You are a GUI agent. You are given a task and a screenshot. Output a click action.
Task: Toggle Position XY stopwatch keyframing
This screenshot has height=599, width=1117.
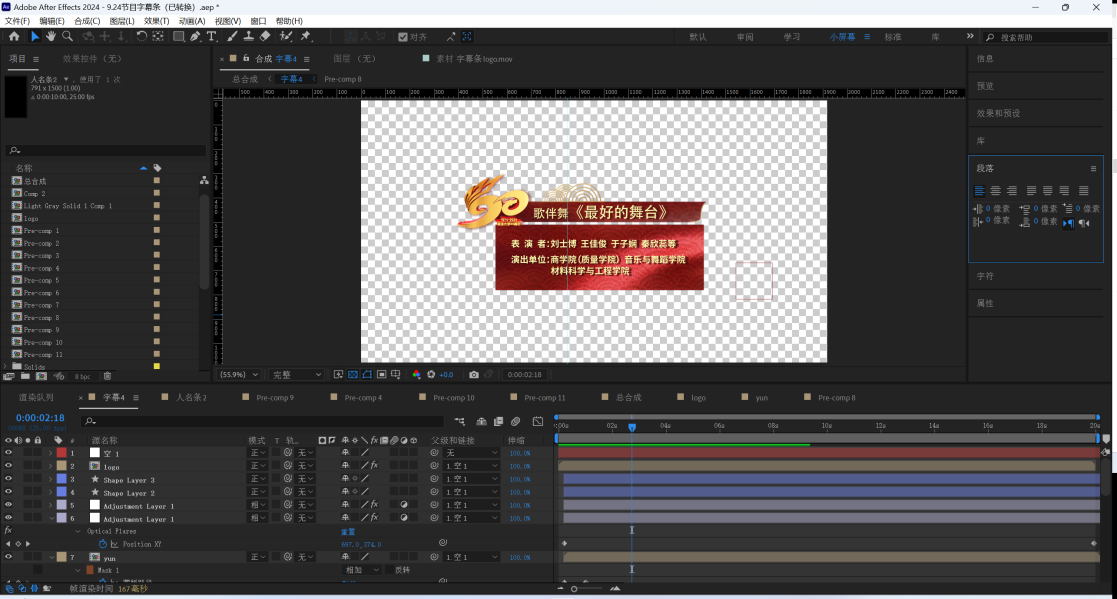point(103,544)
